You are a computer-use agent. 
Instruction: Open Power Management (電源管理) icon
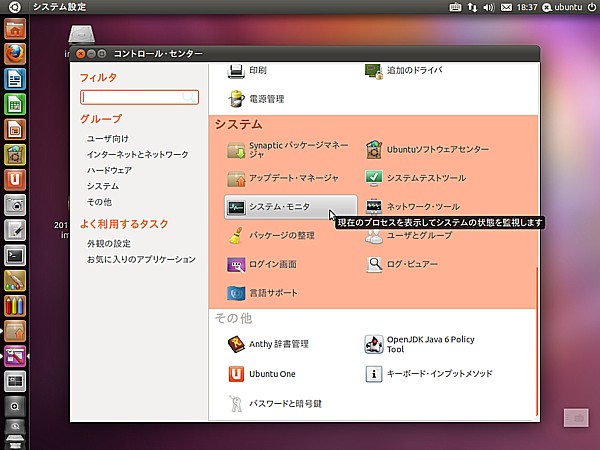[236, 99]
